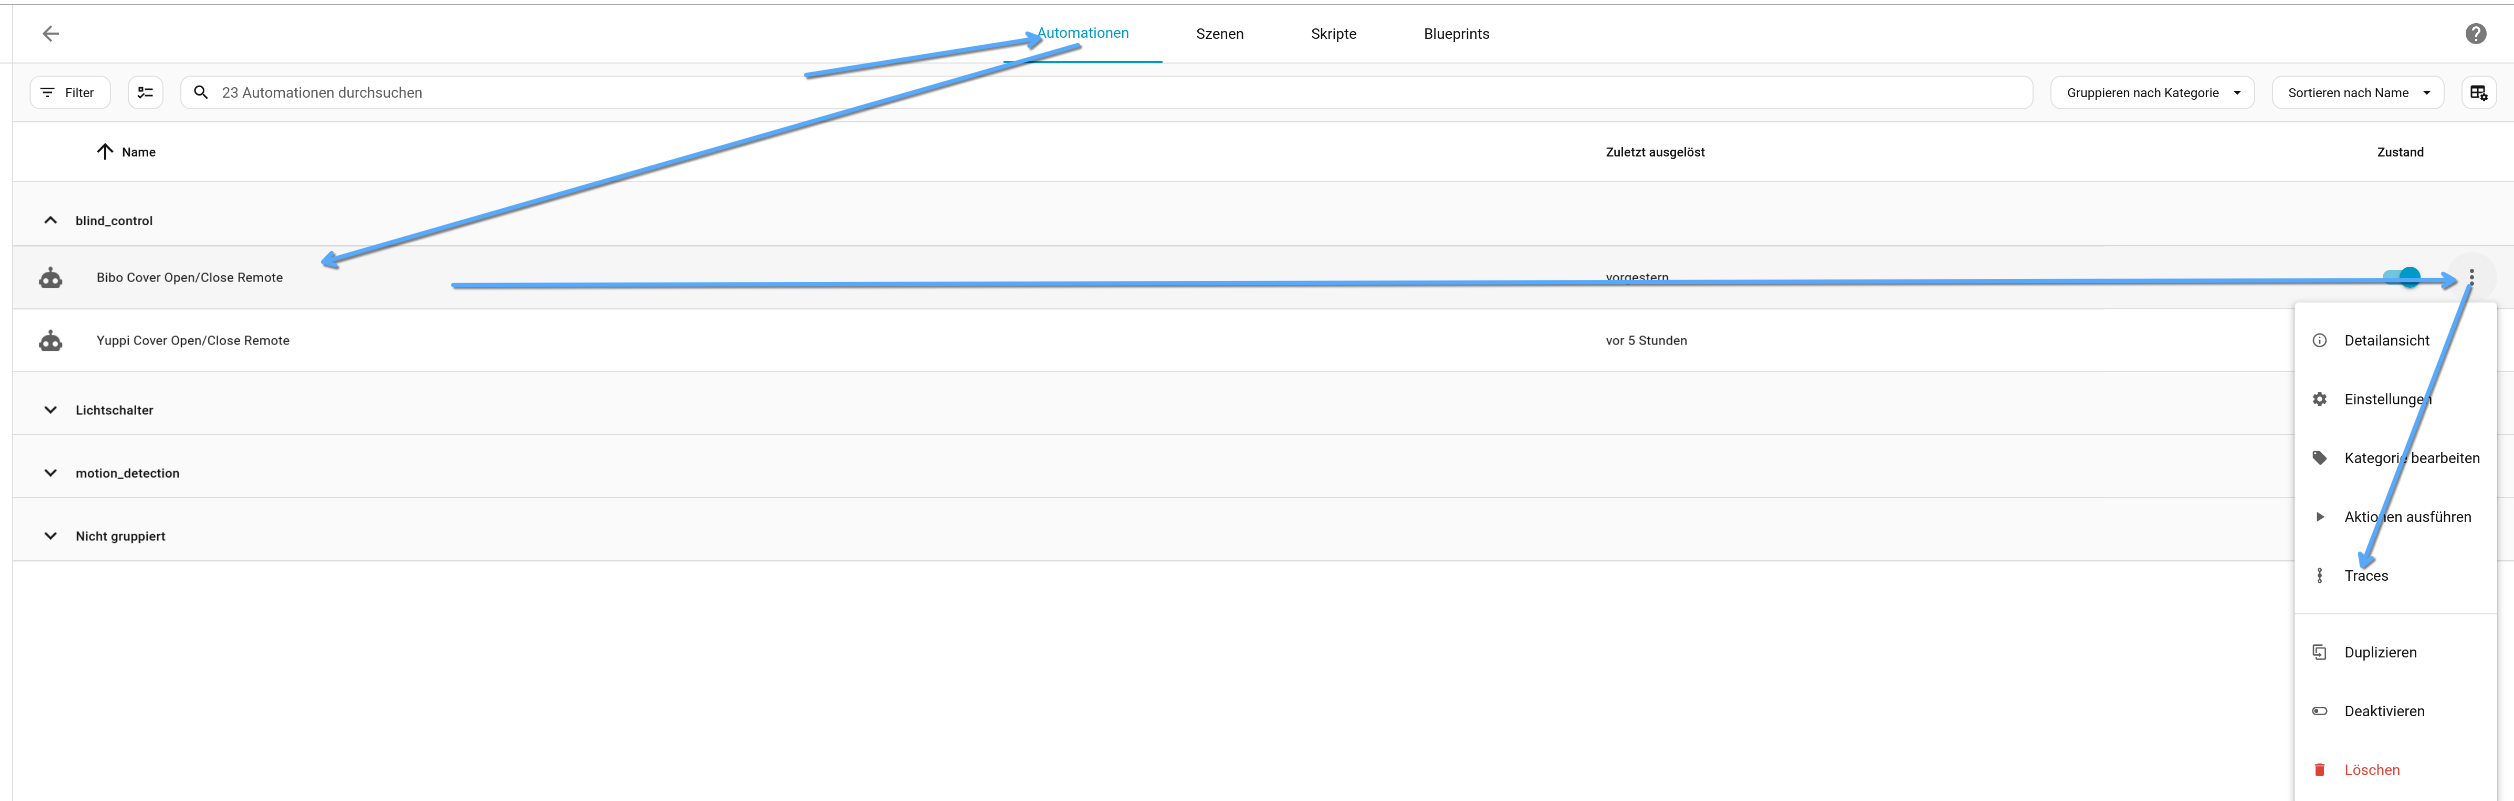The height and width of the screenshot is (801, 2514).
Task: Select Deaktivieren in the context menu
Action: click(x=2384, y=711)
